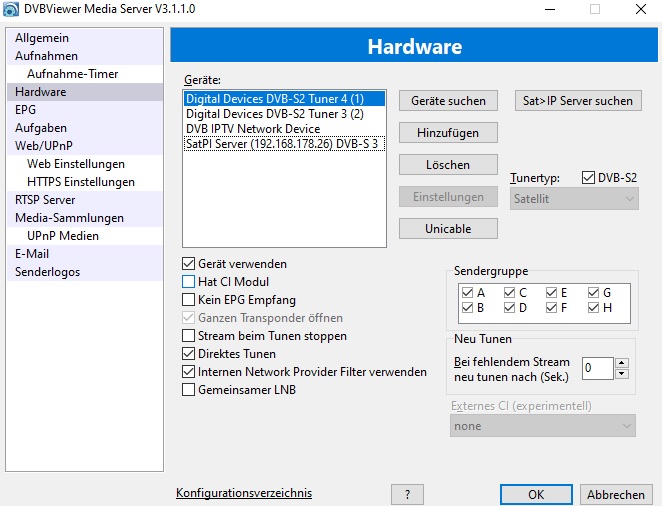This screenshot has height=506, width=662.
Task: Toggle Direktes Tunen checkbox
Action: click(x=188, y=354)
